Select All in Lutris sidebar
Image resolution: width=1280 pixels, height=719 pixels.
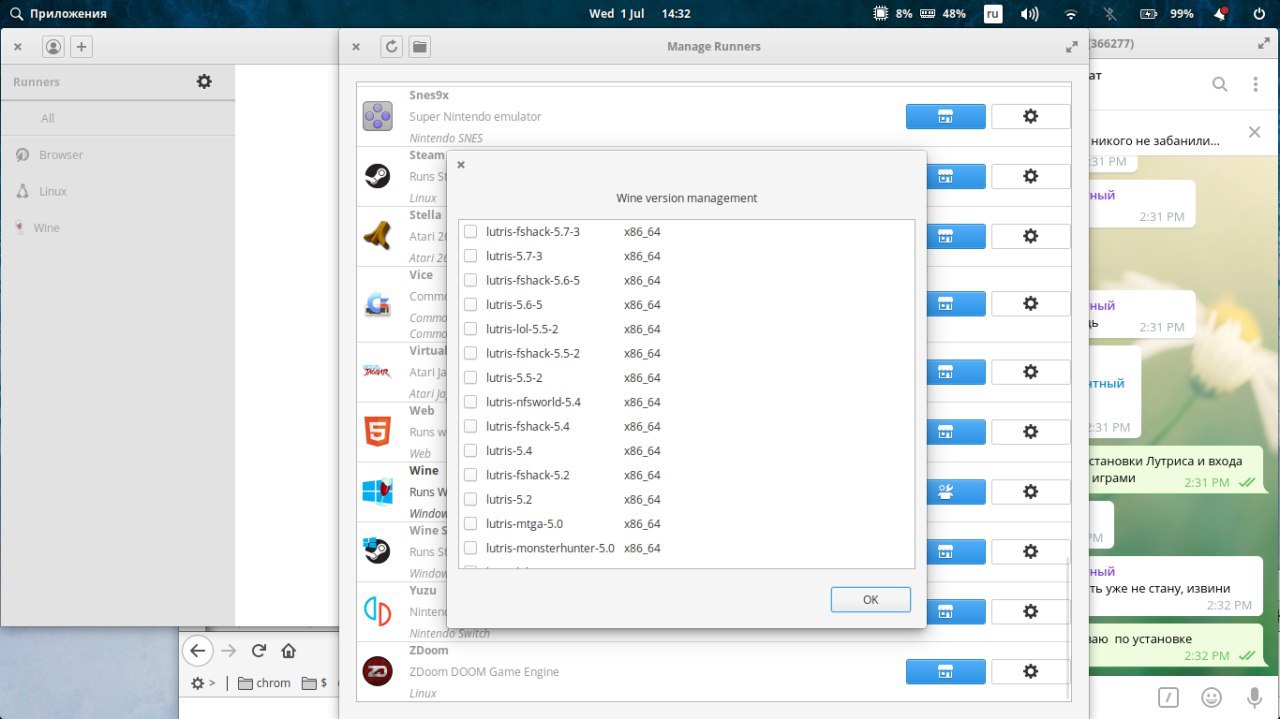(x=118, y=118)
